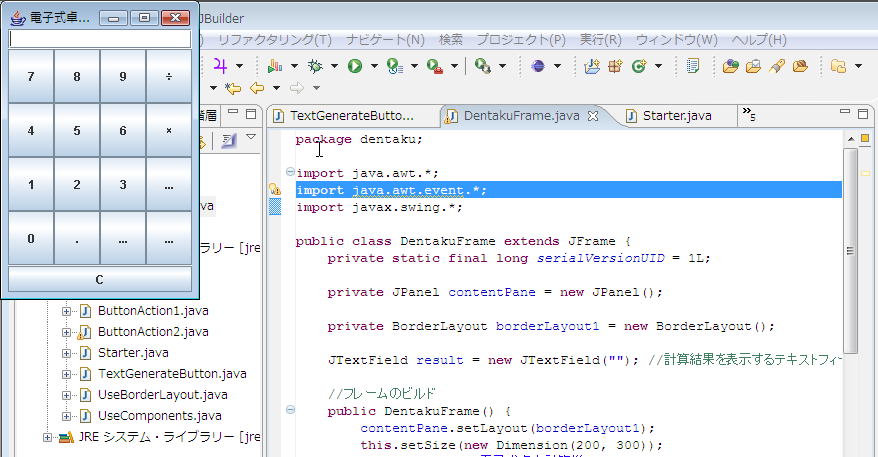
Task: Switch to the Starter.java tab
Action: point(676,116)
